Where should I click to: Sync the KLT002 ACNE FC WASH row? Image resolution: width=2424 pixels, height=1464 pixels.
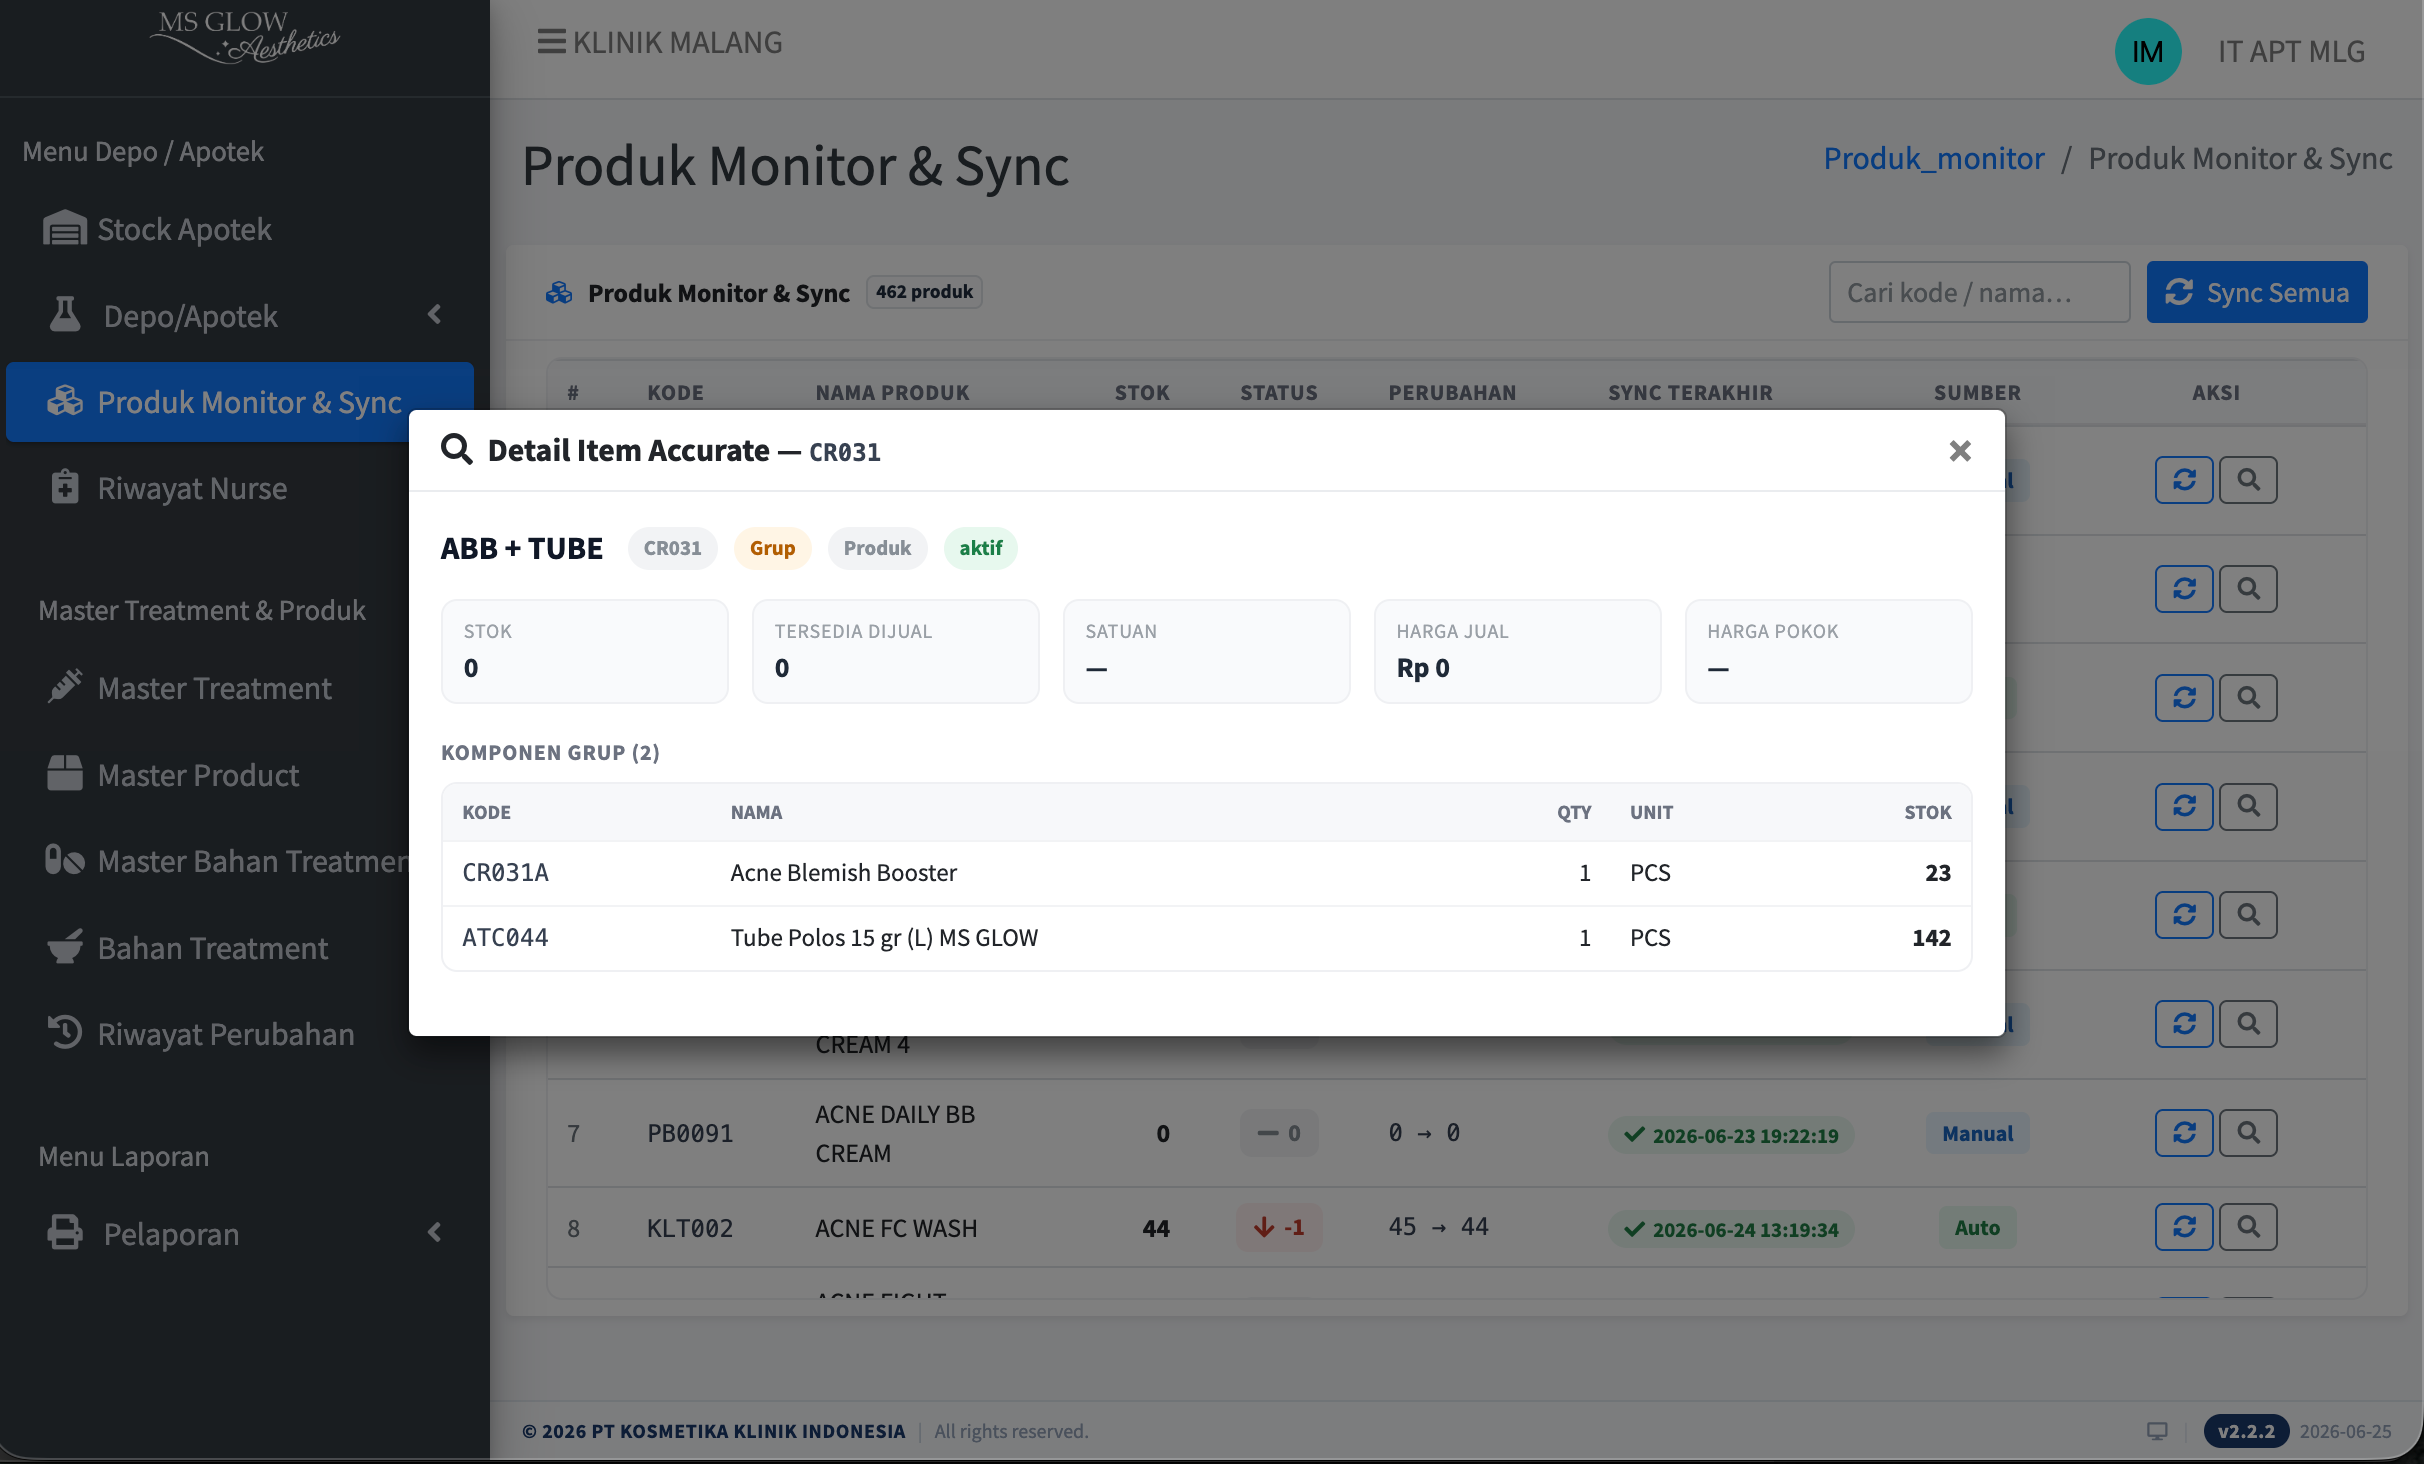coord(2184,1227)
